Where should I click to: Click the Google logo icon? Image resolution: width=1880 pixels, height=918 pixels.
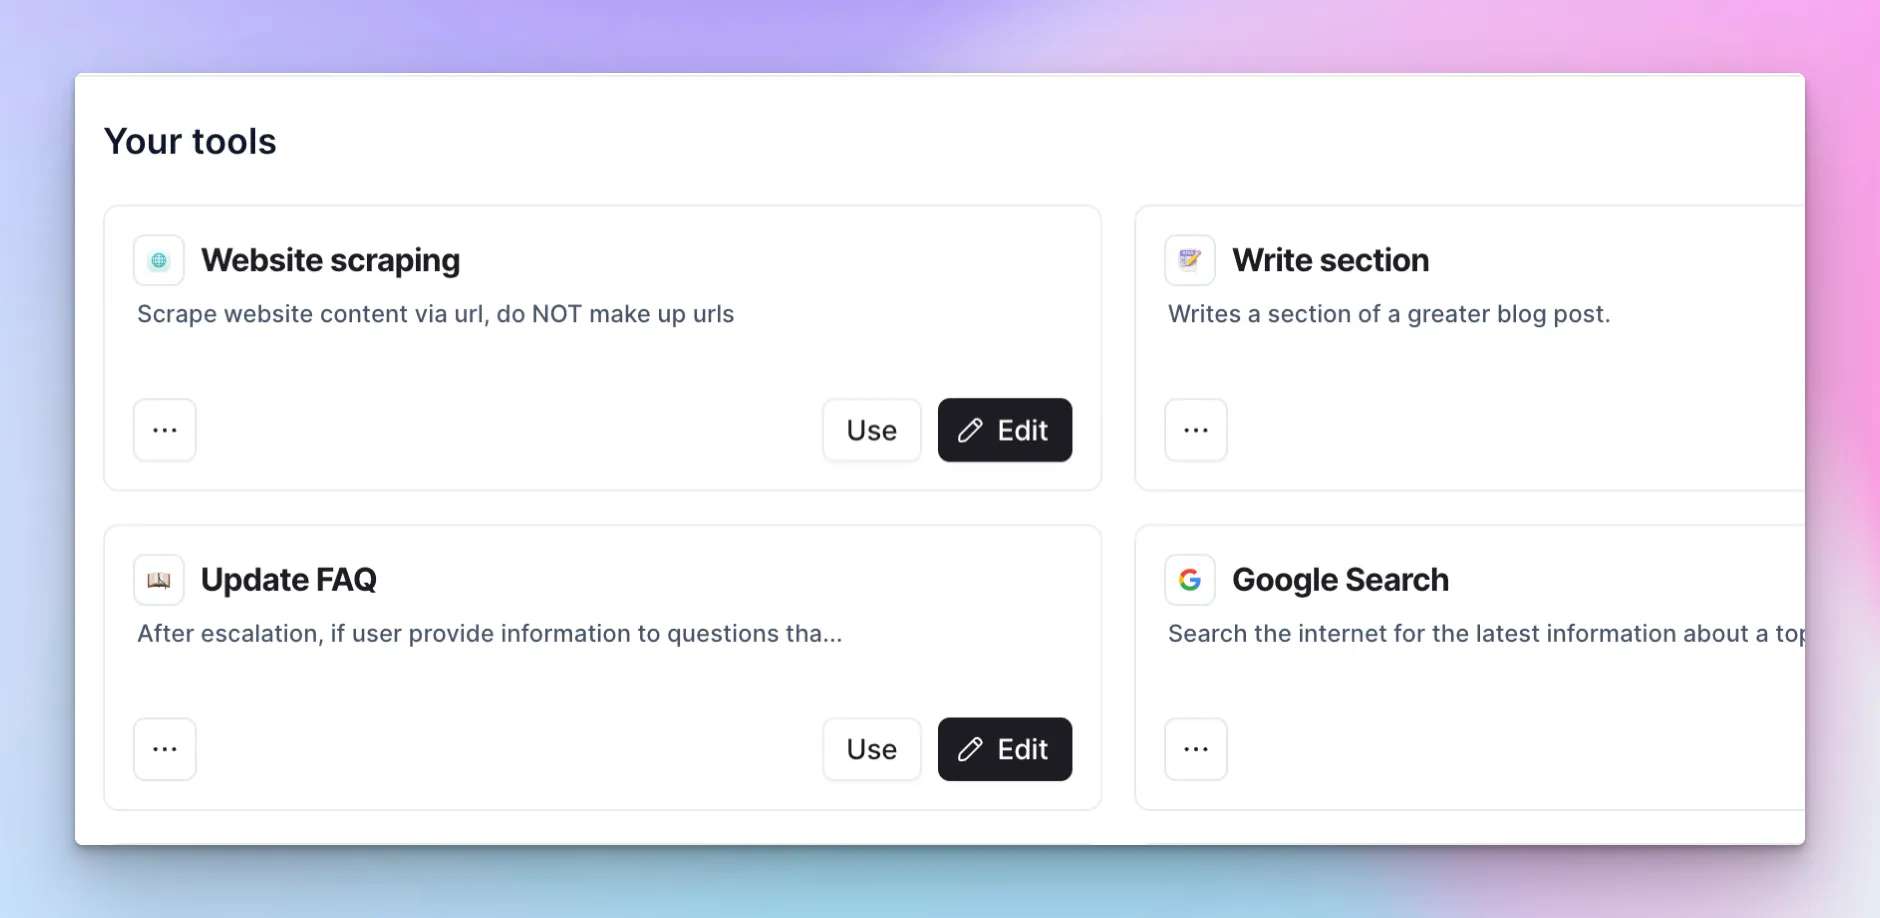tap(1190, 580)
